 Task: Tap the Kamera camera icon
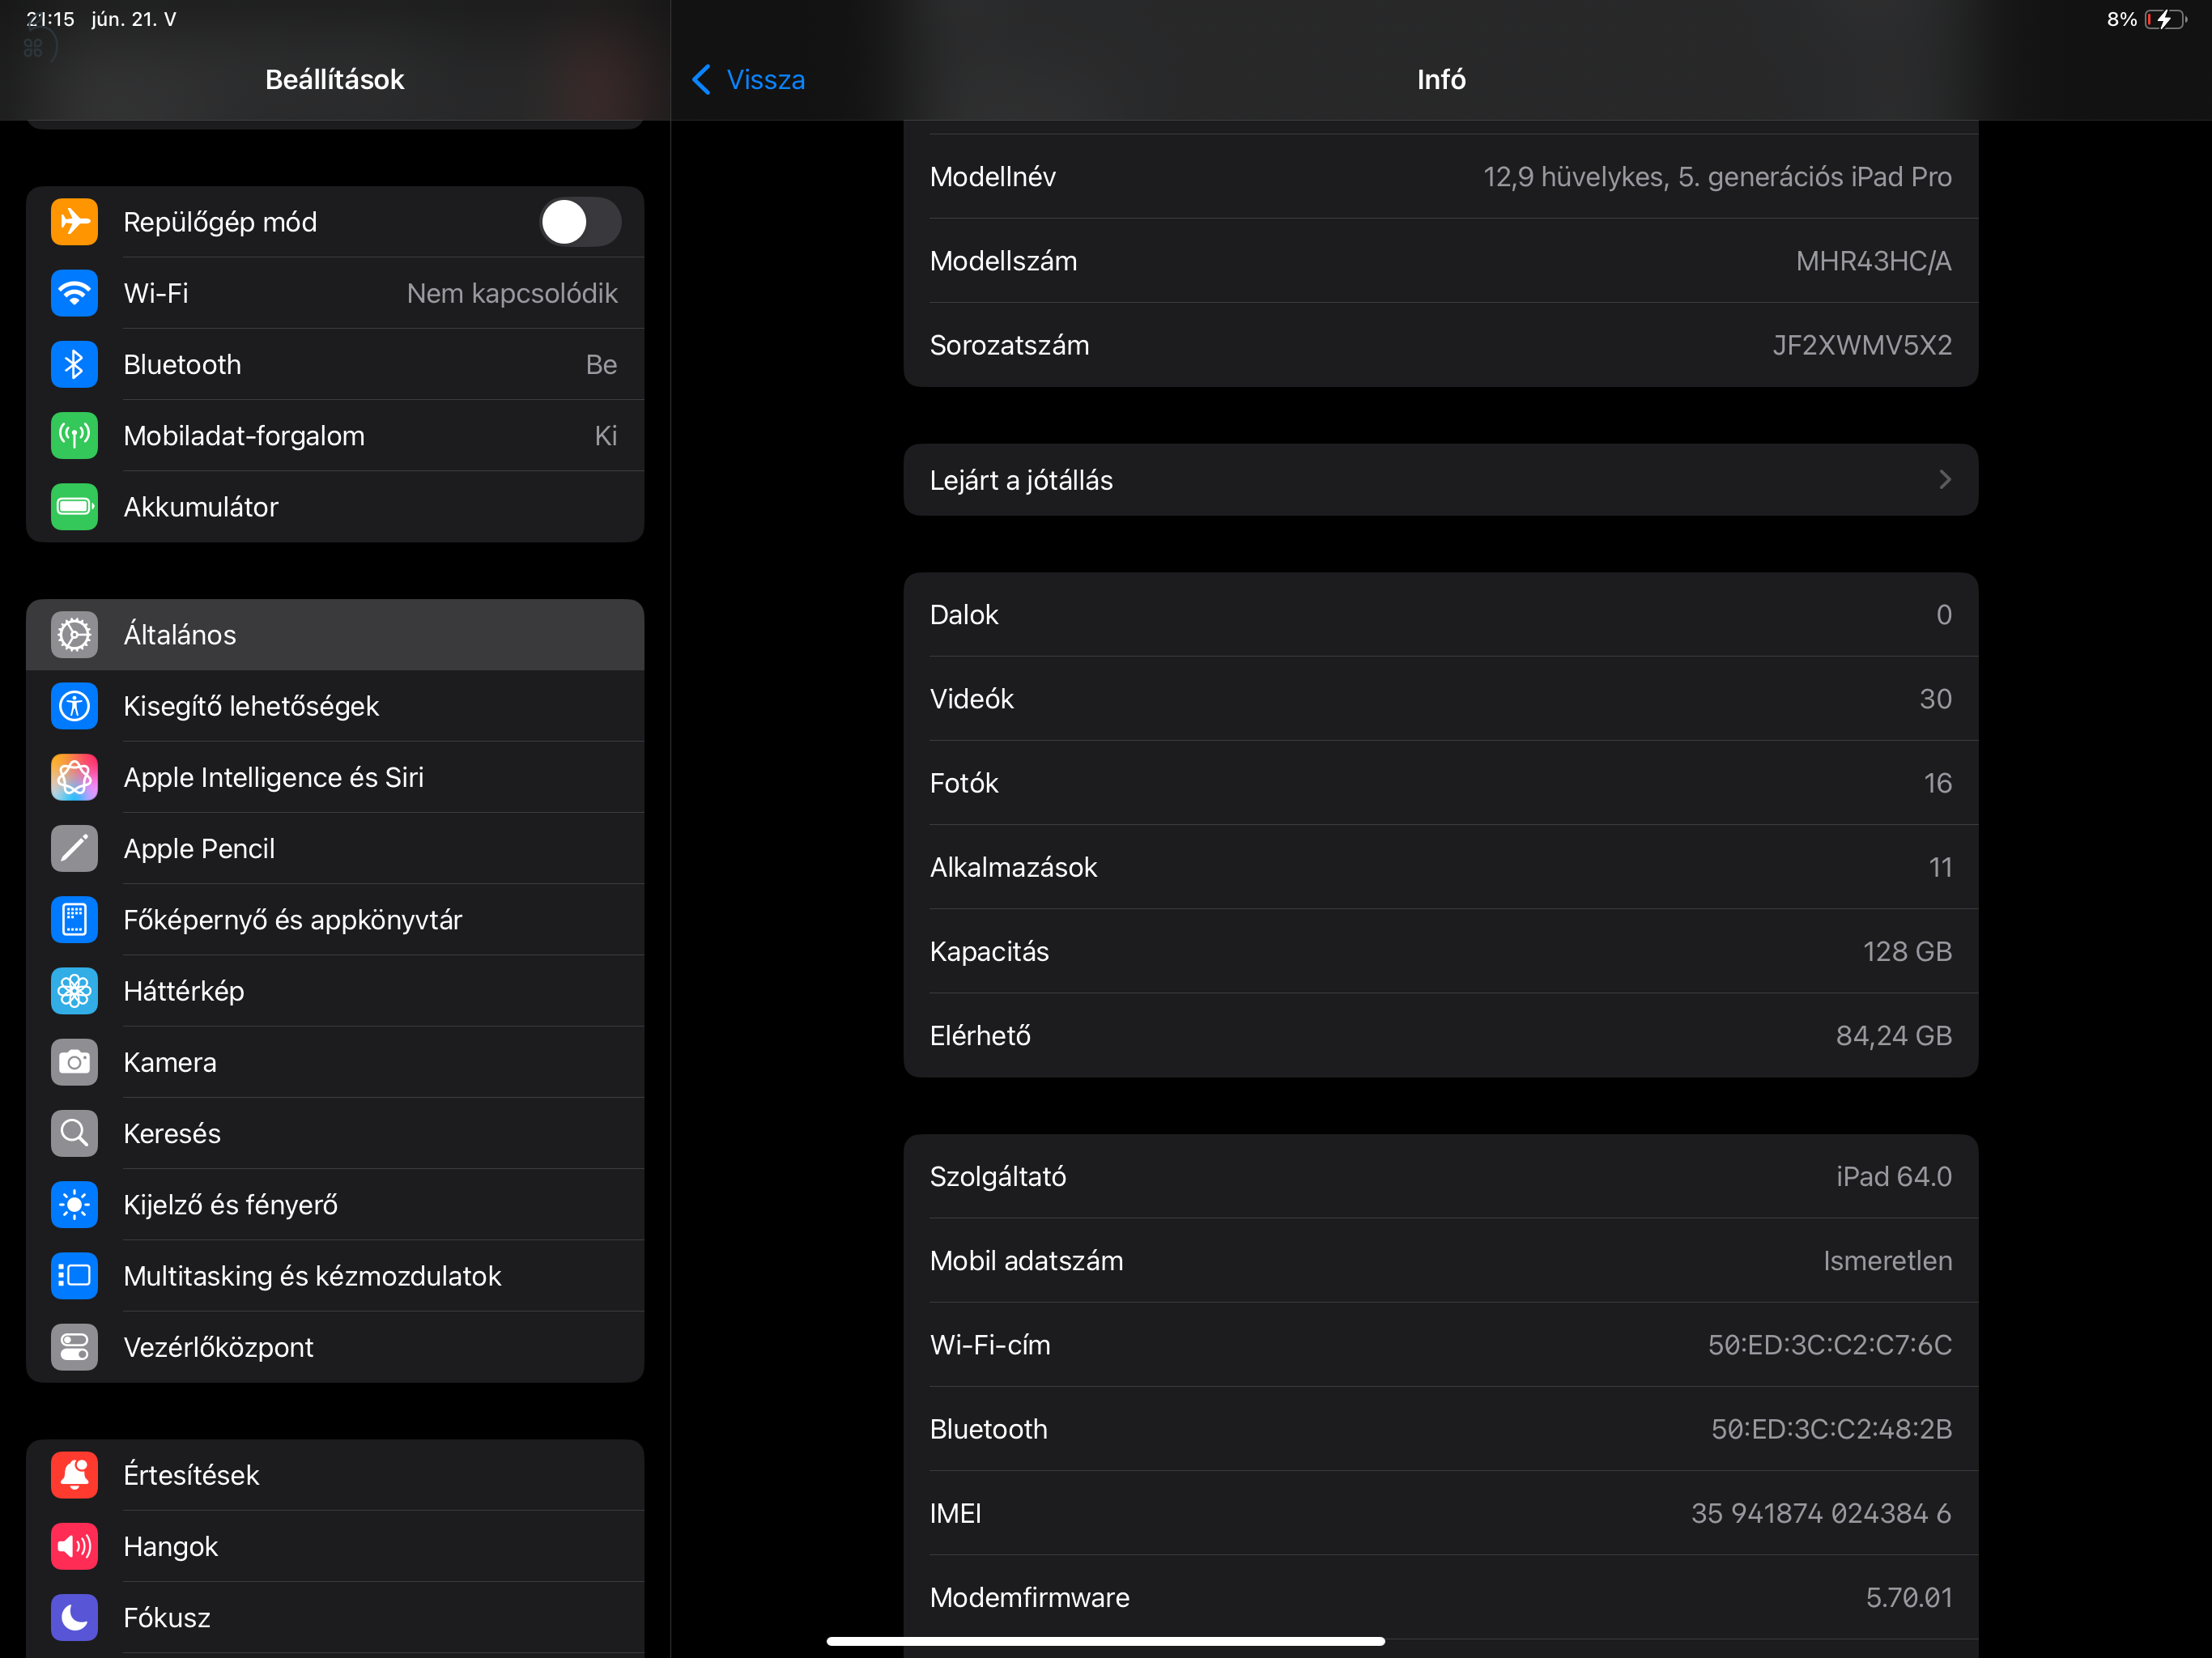tap(74, 1062)
